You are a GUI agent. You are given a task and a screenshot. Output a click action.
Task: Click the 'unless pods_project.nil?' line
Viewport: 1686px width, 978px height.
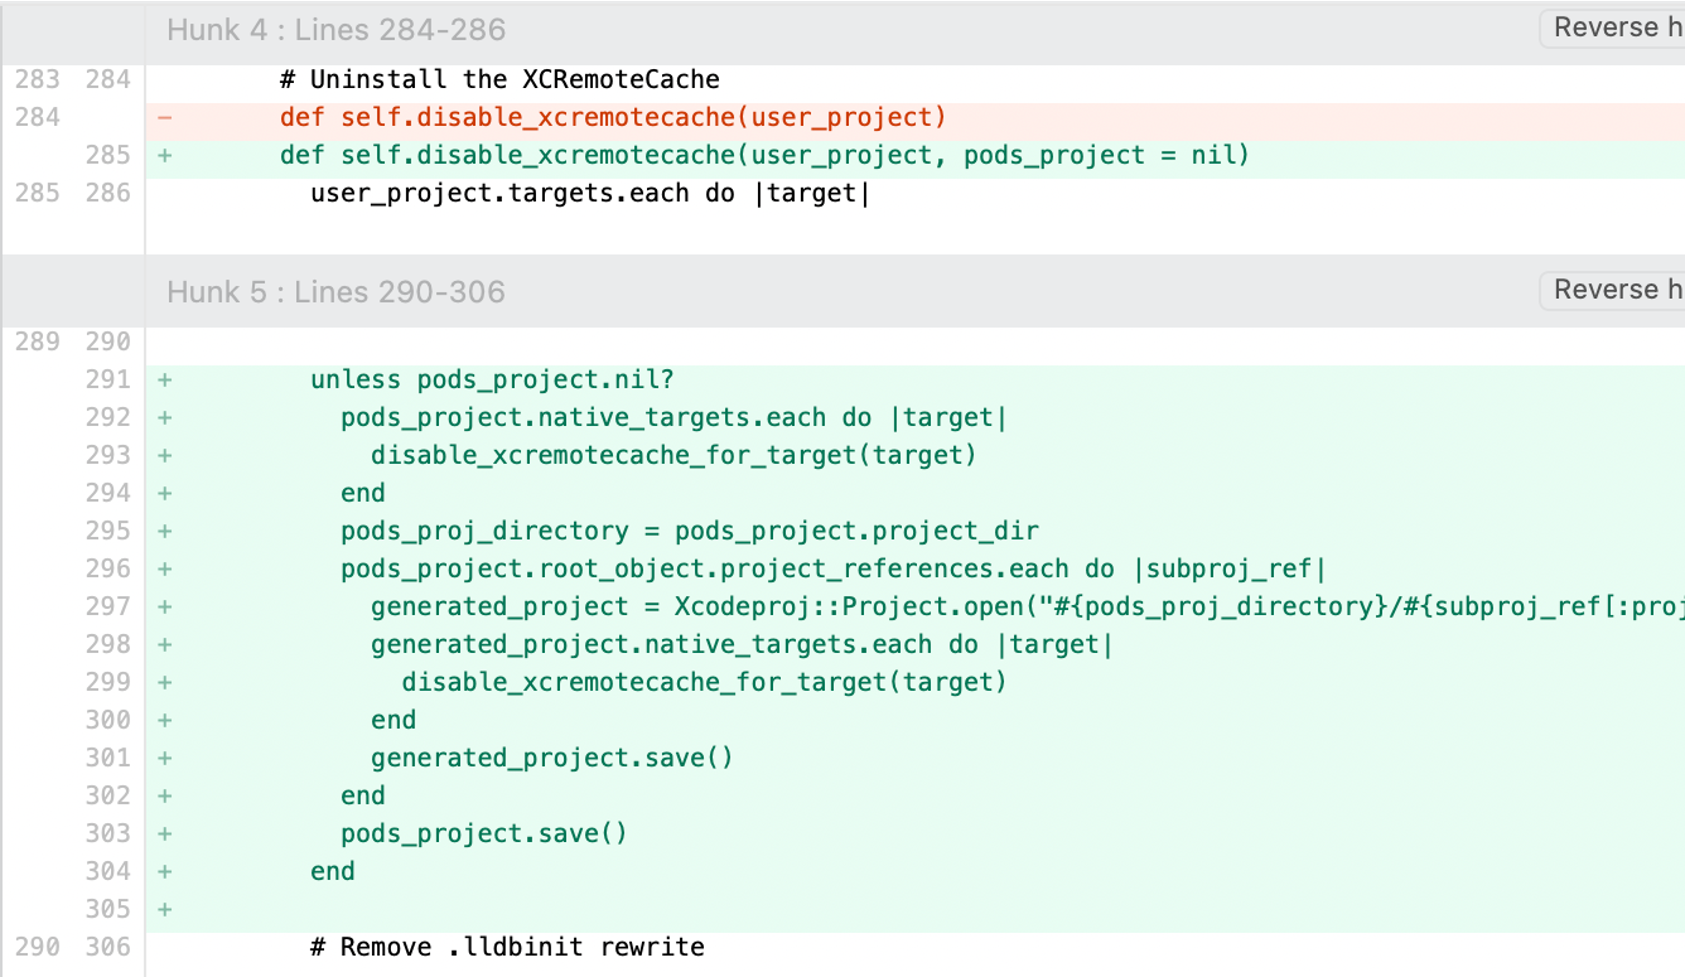[x=492, y=380]
